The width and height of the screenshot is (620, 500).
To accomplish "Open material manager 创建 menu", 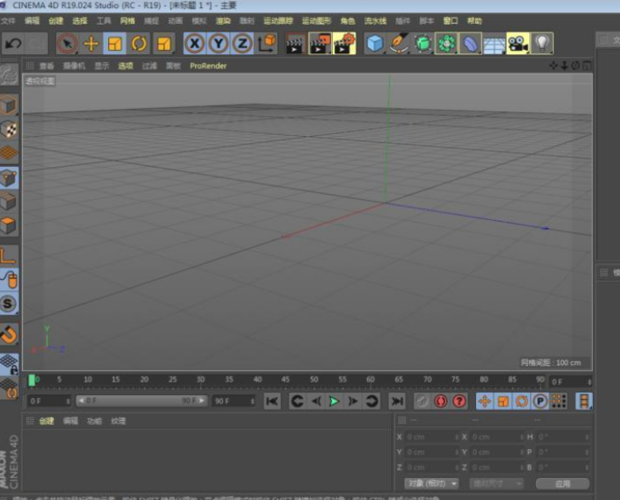I will [46, 421].
